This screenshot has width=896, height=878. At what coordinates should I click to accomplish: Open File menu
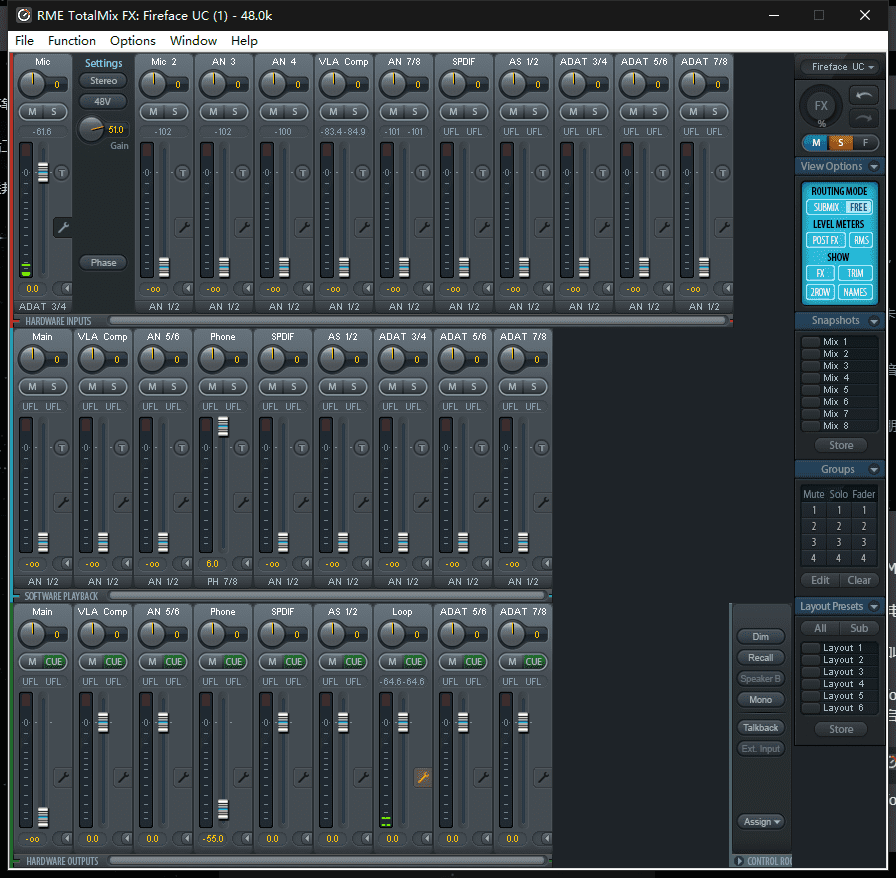24,41
